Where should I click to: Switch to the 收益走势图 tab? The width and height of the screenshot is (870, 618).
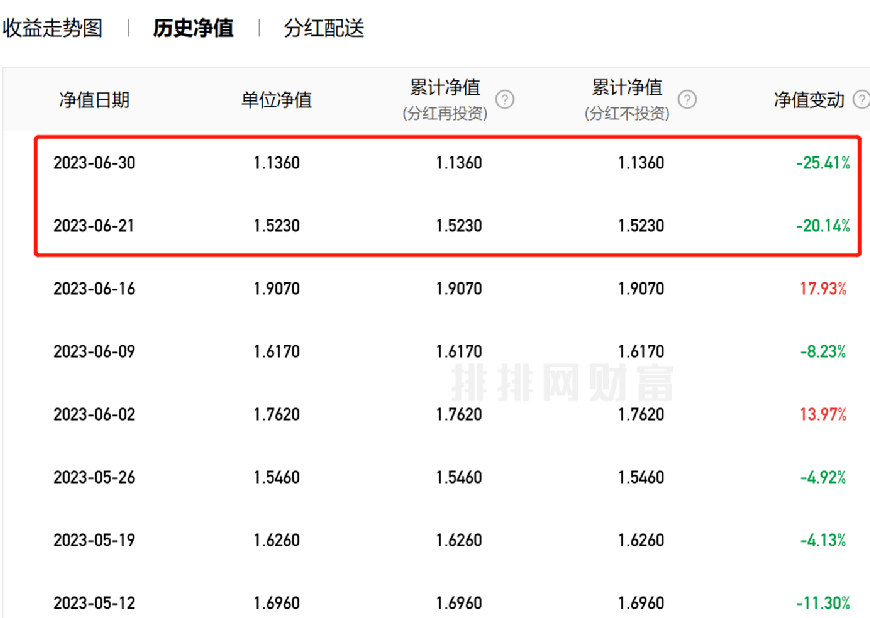pyautogui.click(x=52, y=28)
